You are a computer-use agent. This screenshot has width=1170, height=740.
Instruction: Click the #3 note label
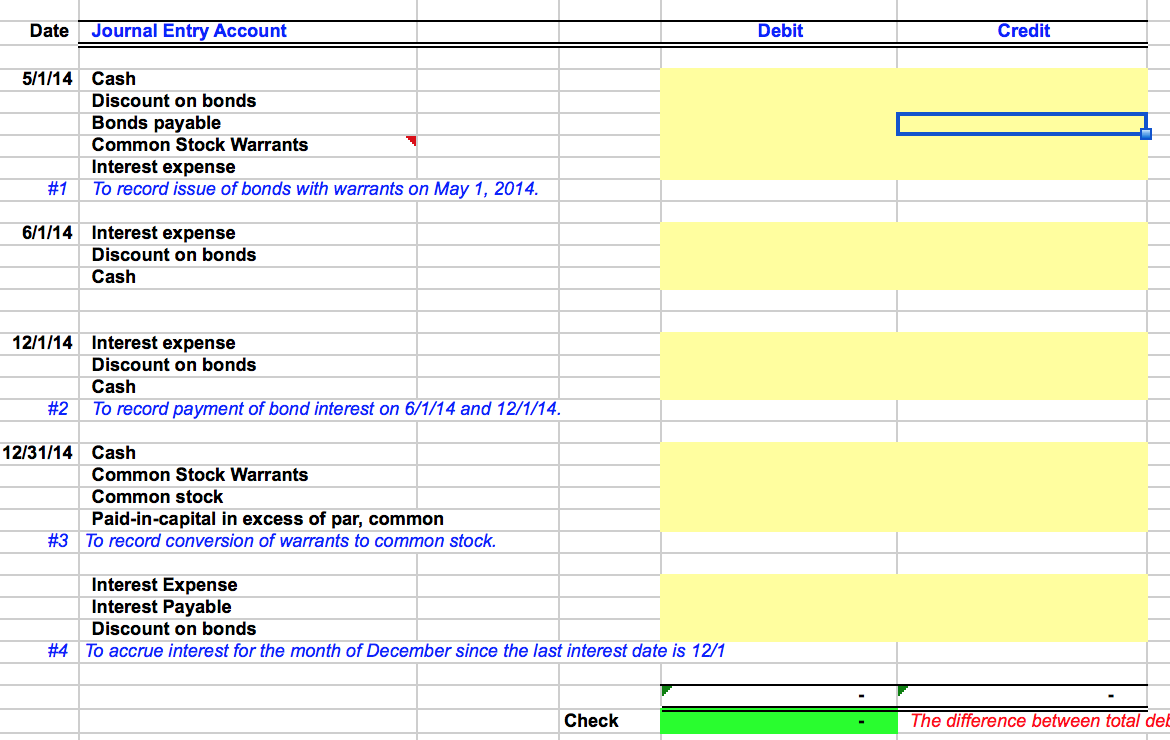(x=57, y=542)
